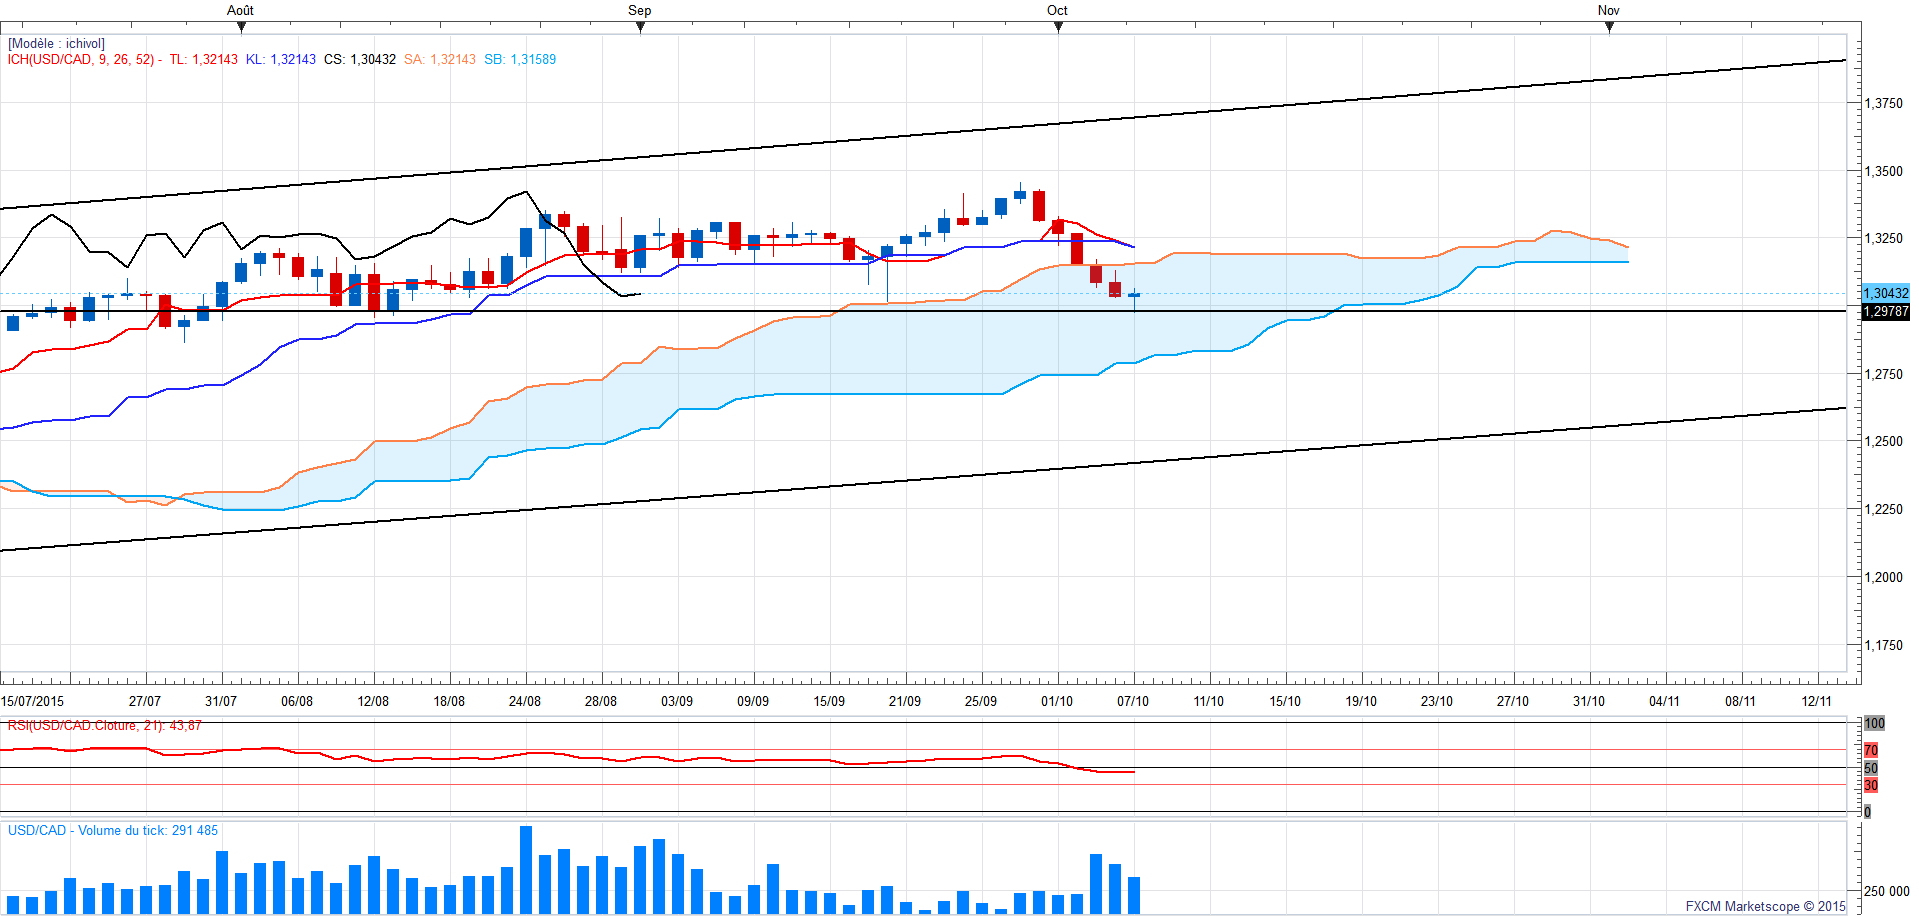
Task: Click the 15/07/2015 start date label
Action: click(33, 701)
